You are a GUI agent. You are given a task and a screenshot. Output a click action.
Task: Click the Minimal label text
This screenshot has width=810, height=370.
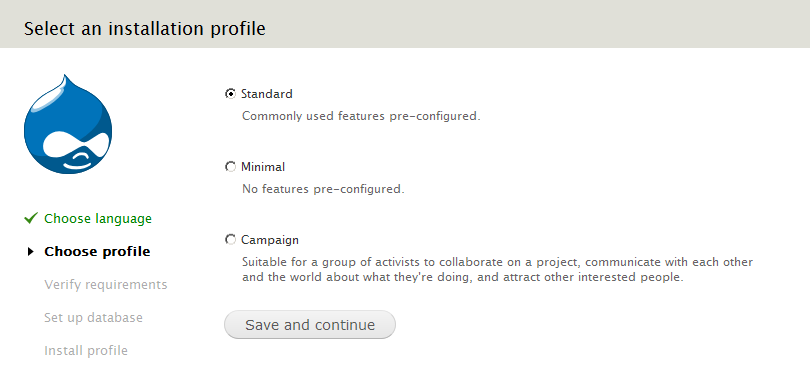pos(263,167)
